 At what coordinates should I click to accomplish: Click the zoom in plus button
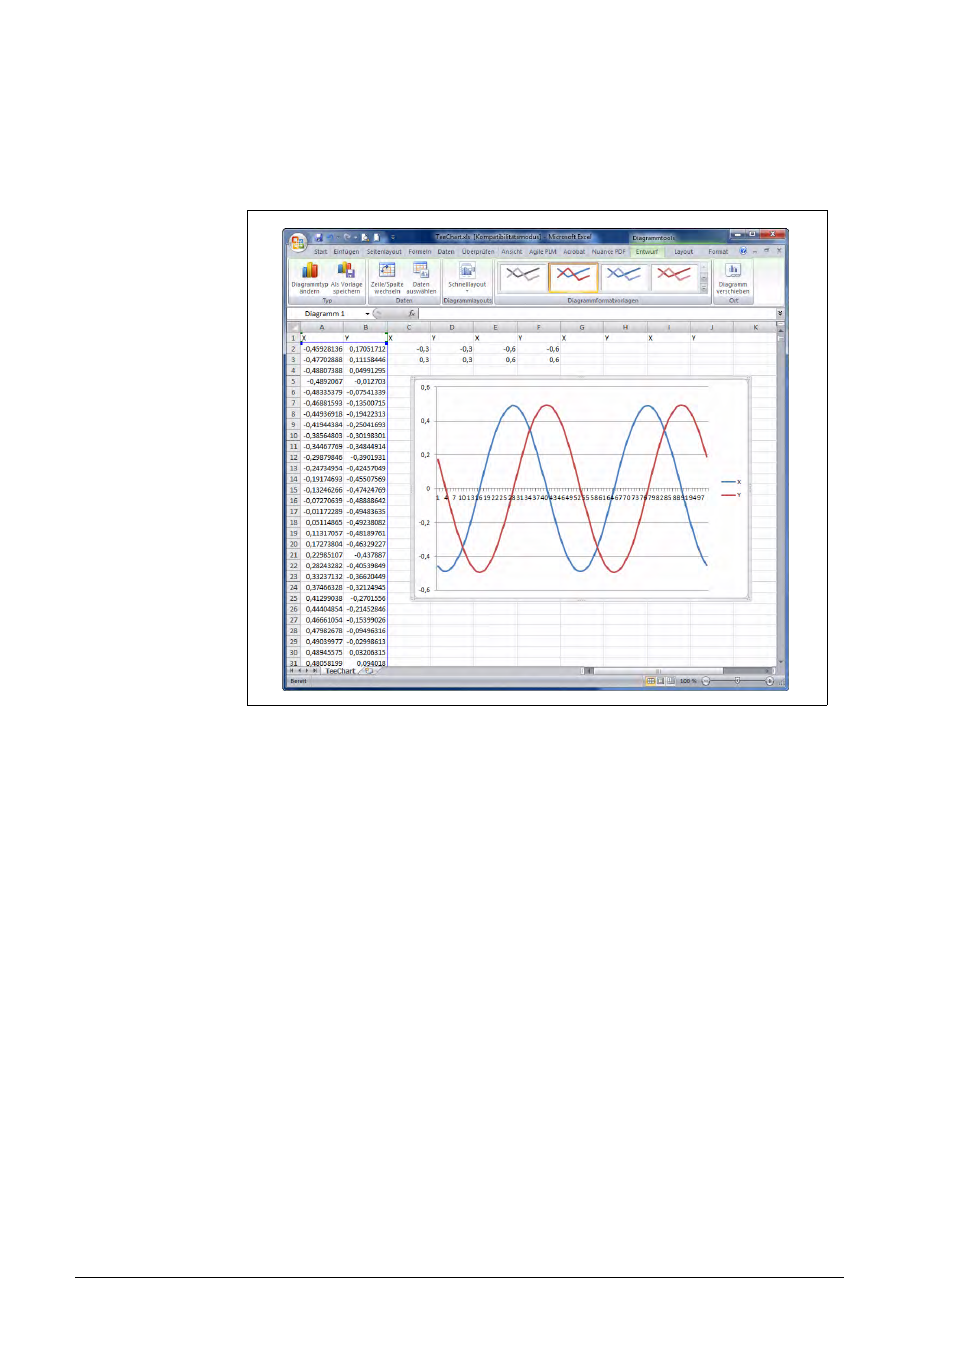click(x=769, y=681)
